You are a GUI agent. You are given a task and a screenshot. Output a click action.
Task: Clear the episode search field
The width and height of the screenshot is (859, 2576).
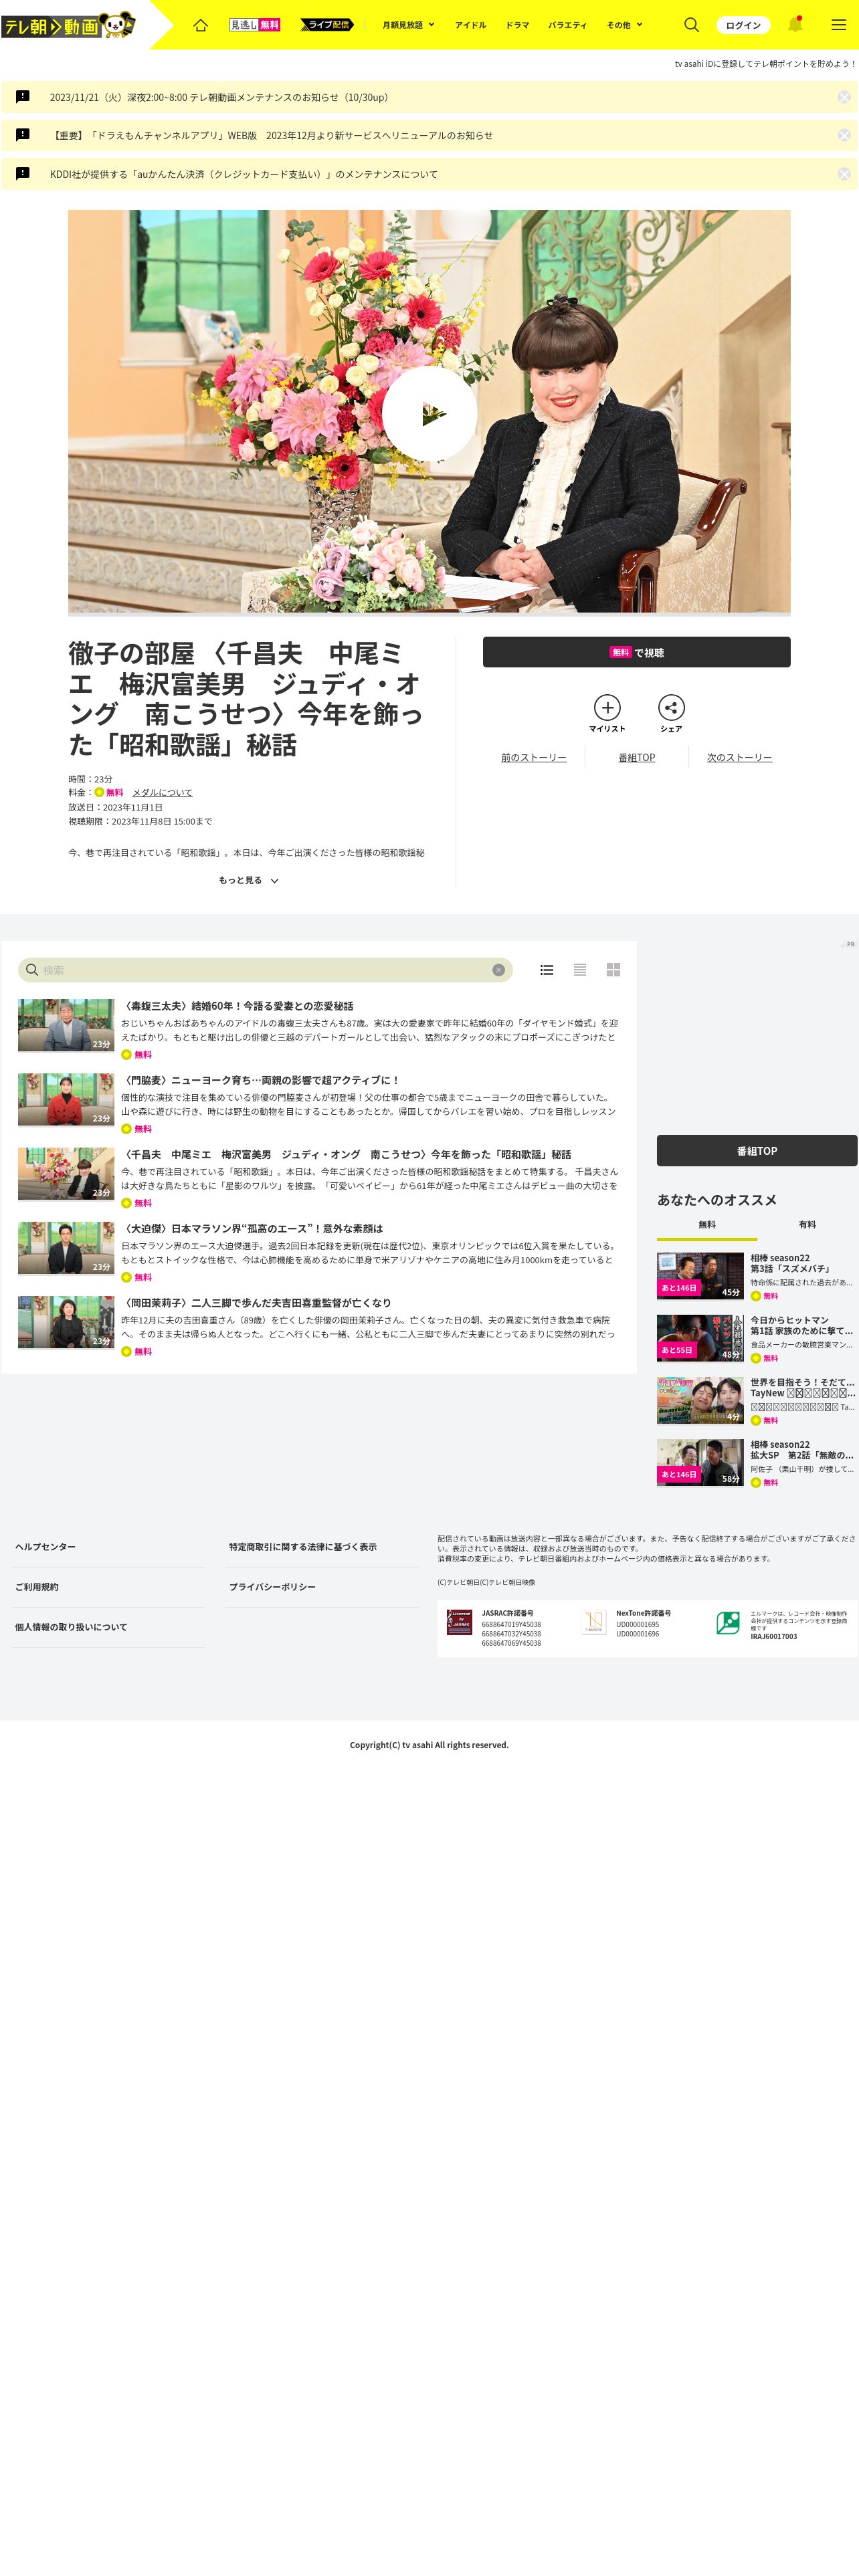coord(498,970)
